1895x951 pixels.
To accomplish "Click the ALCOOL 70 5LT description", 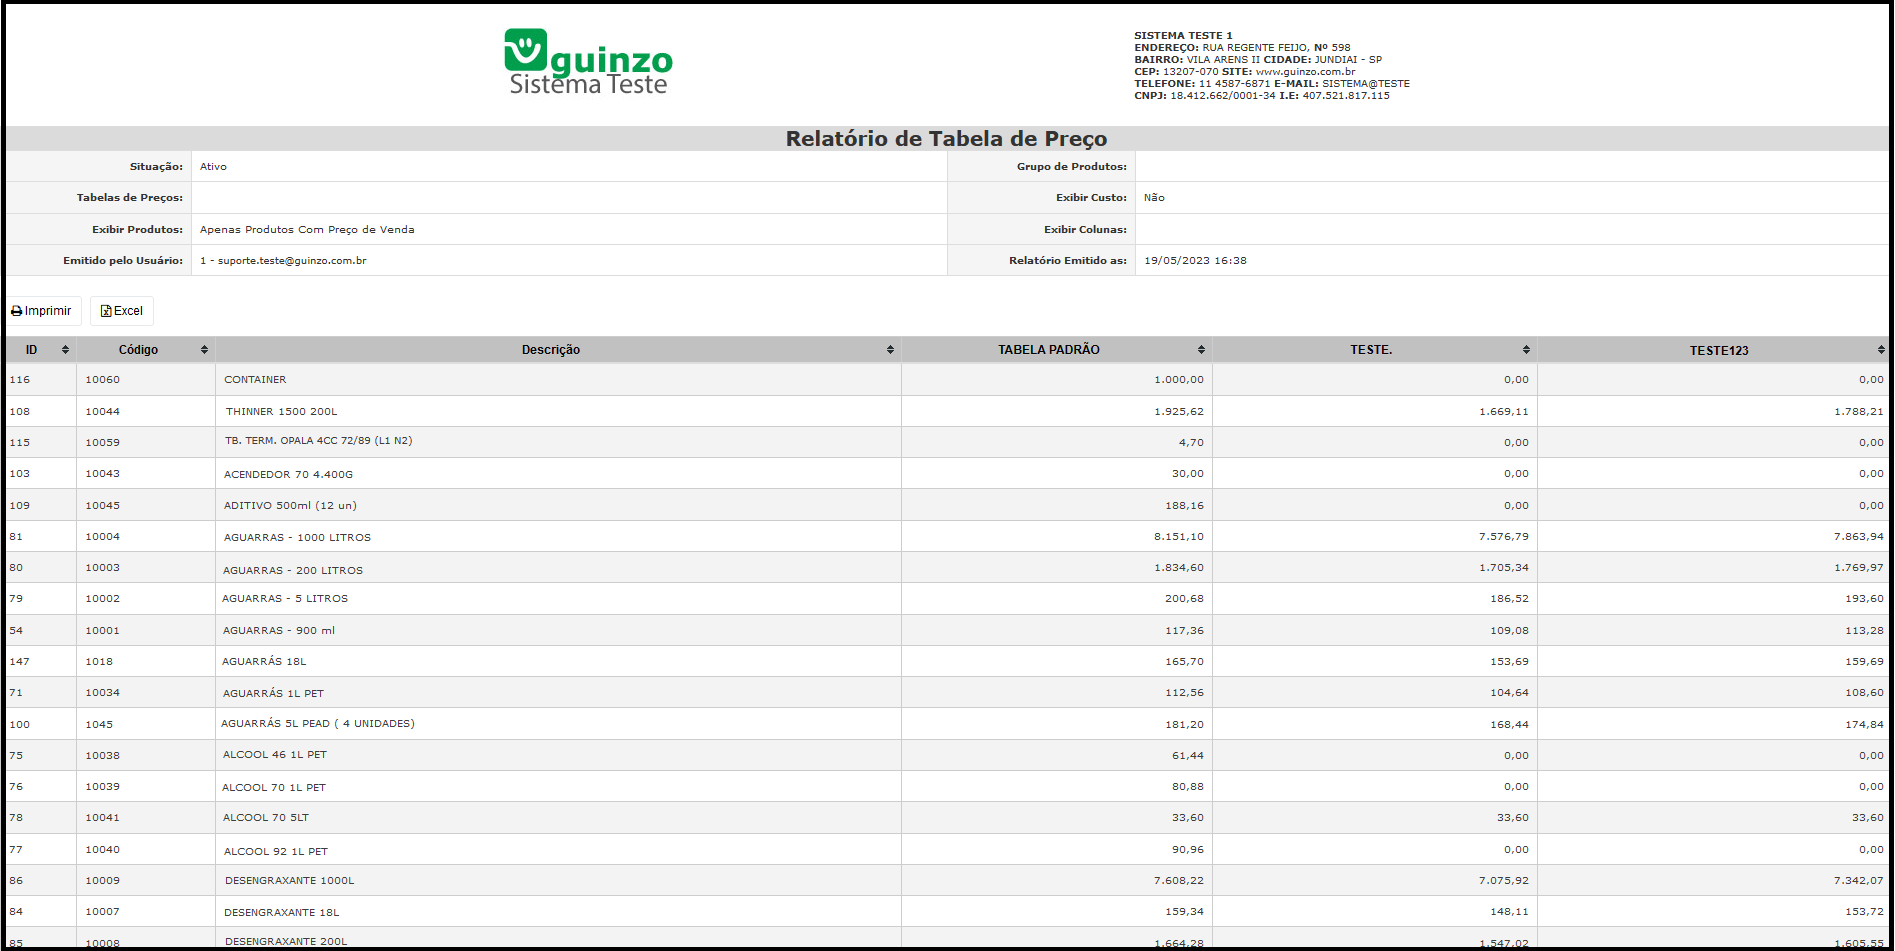I will [266, 818].
